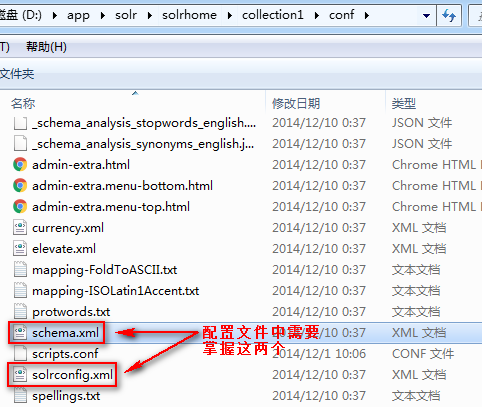
Task: Expand the arrow after (D:) breadcrumb
Action: (x=55, y=15)
